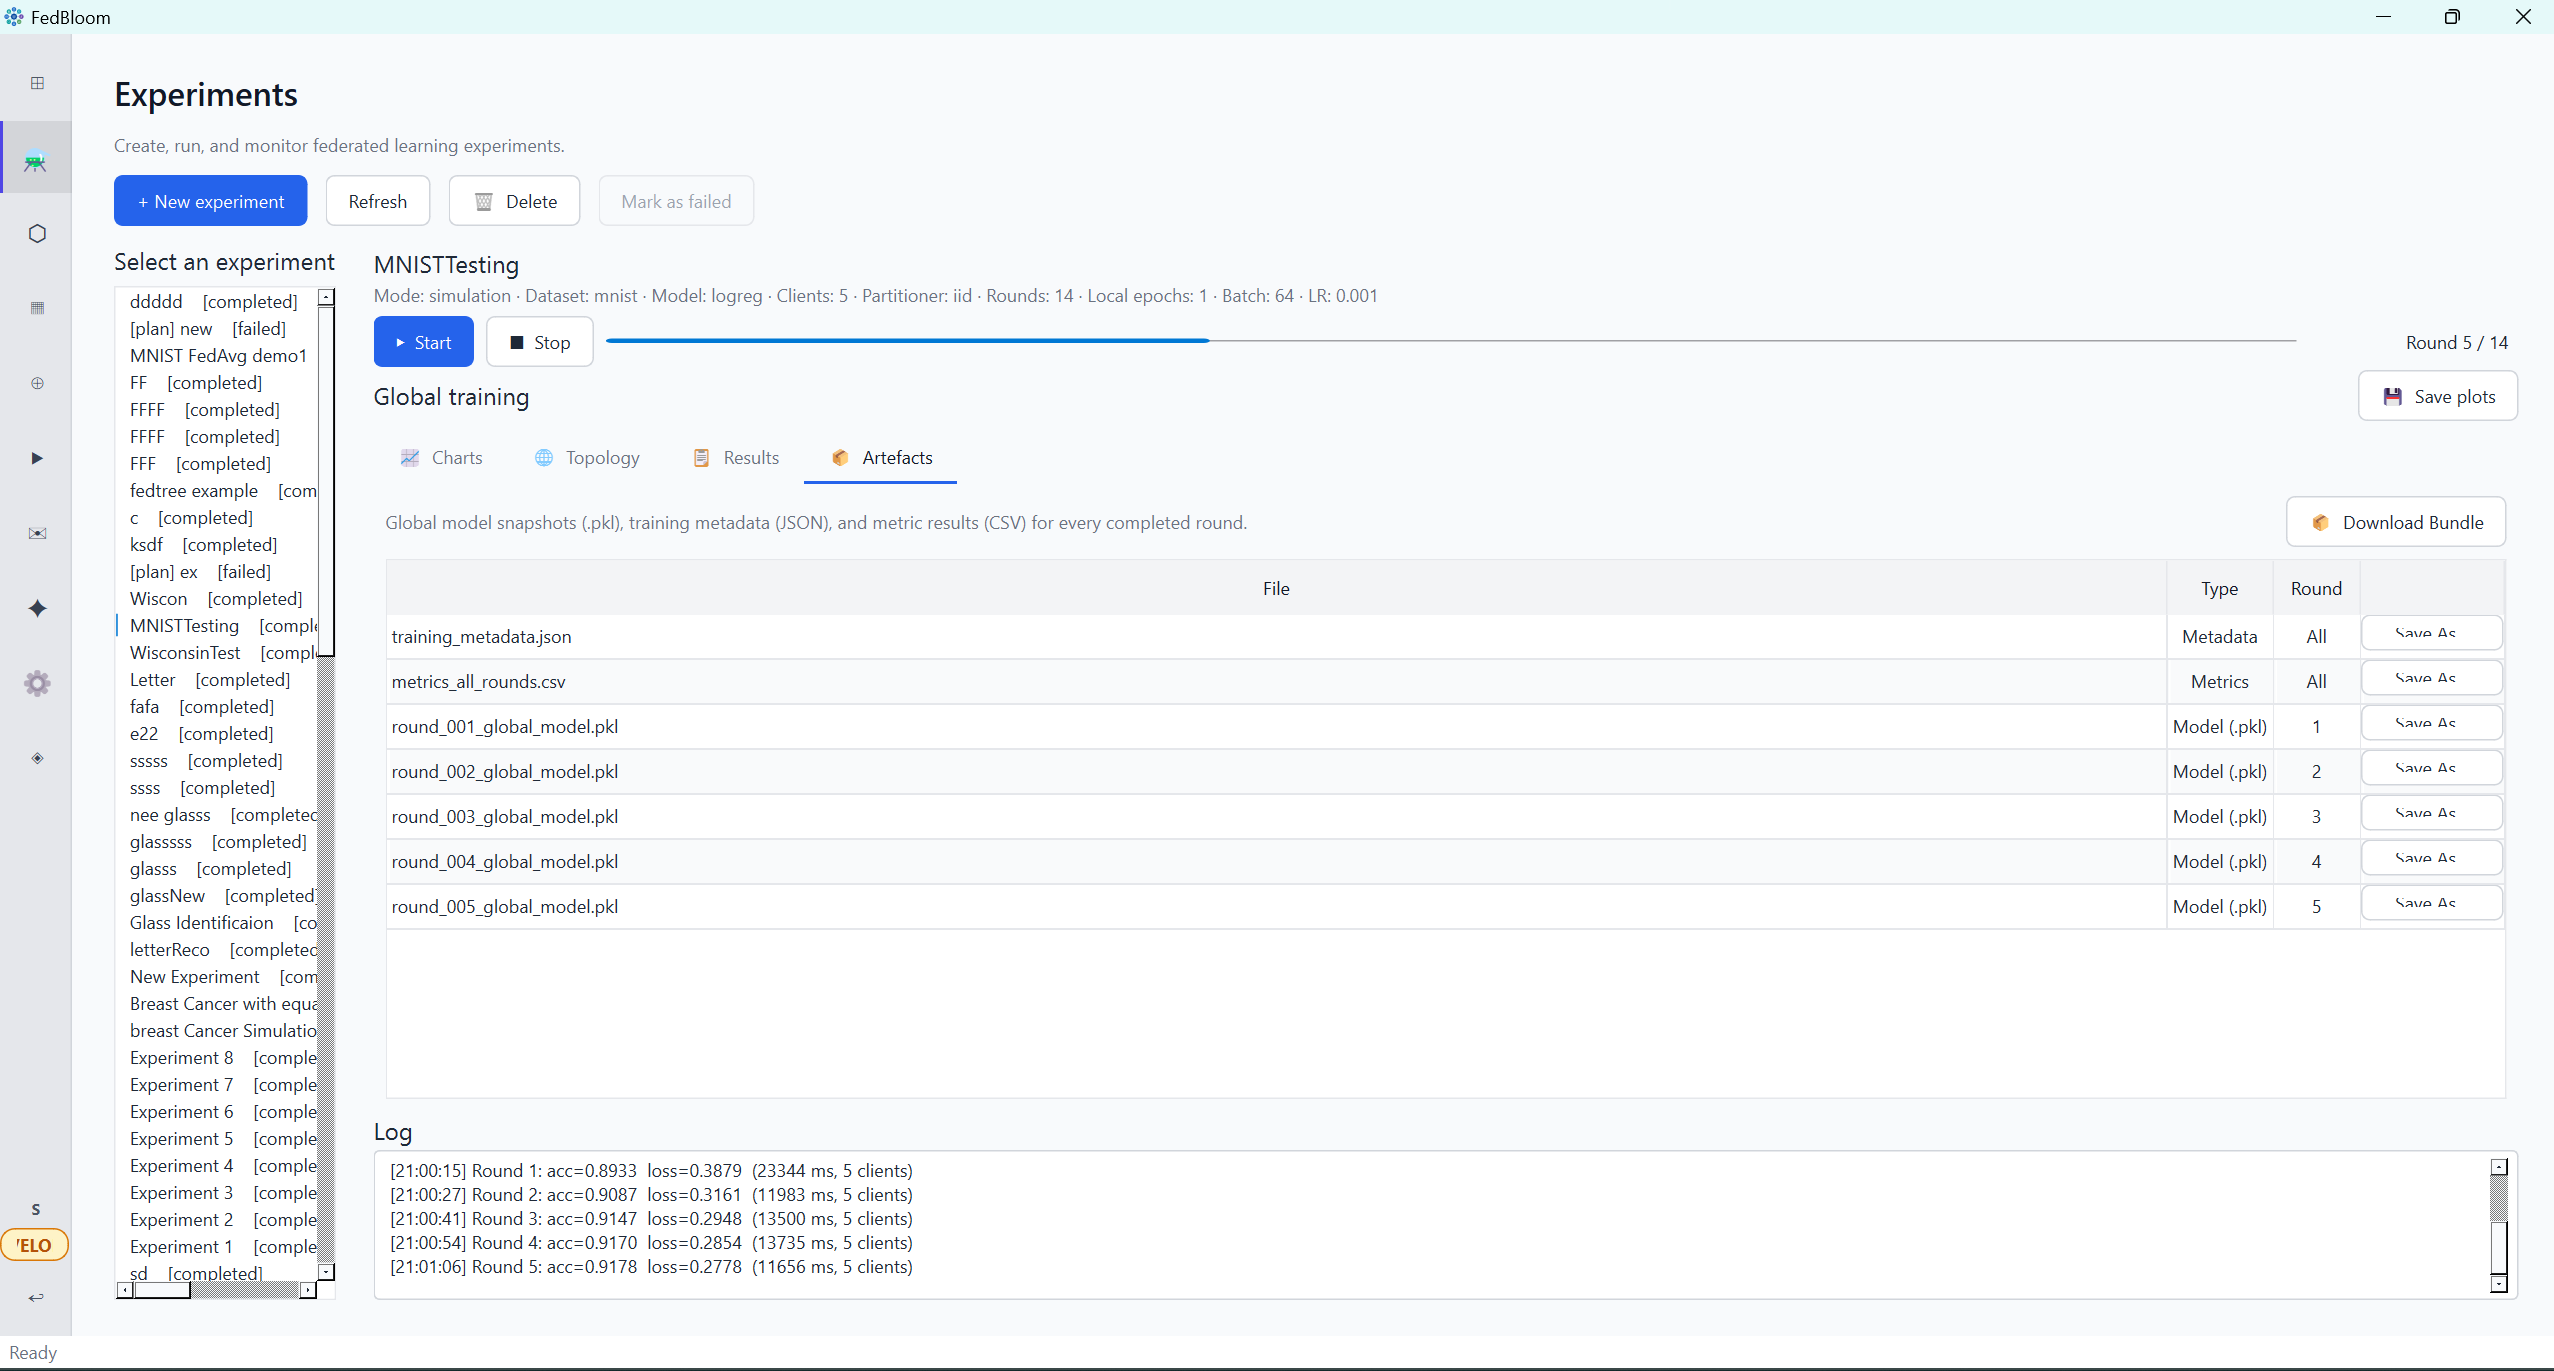The height and width of the screenshot is (1371, 2554).
Task: Switch to the Charts tab
Action: 441,458
